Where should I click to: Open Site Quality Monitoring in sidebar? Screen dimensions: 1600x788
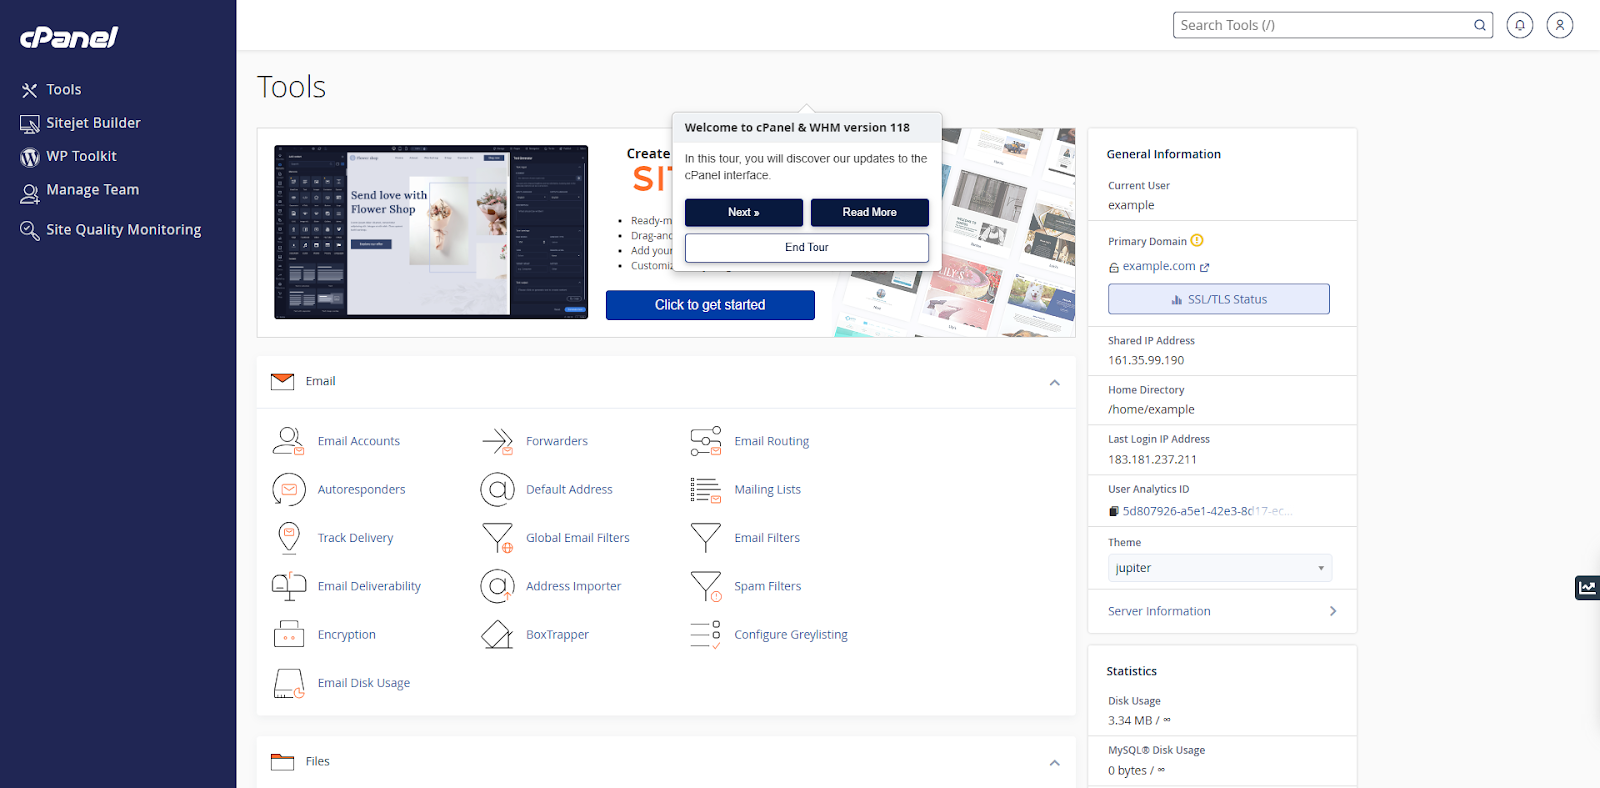[111, 229]
